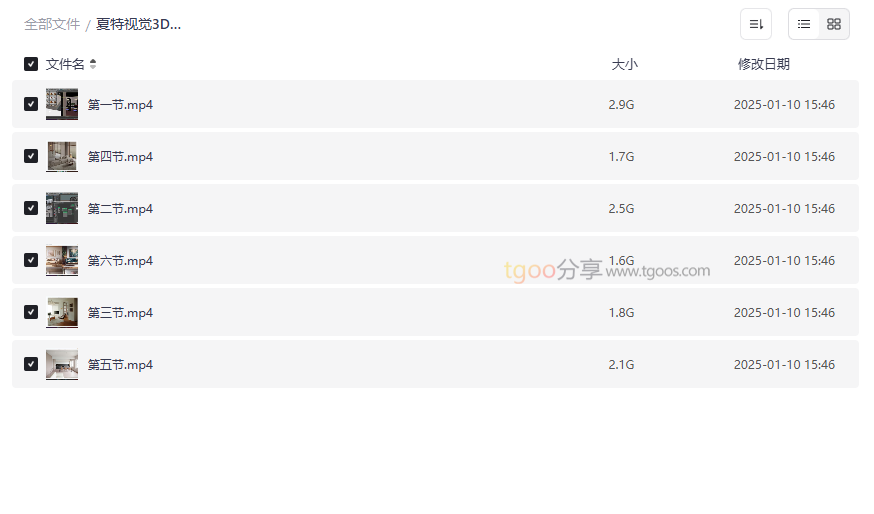The image size is (874, 514).
Task: Switch to grid view layout
Action: tap(834, 24)
